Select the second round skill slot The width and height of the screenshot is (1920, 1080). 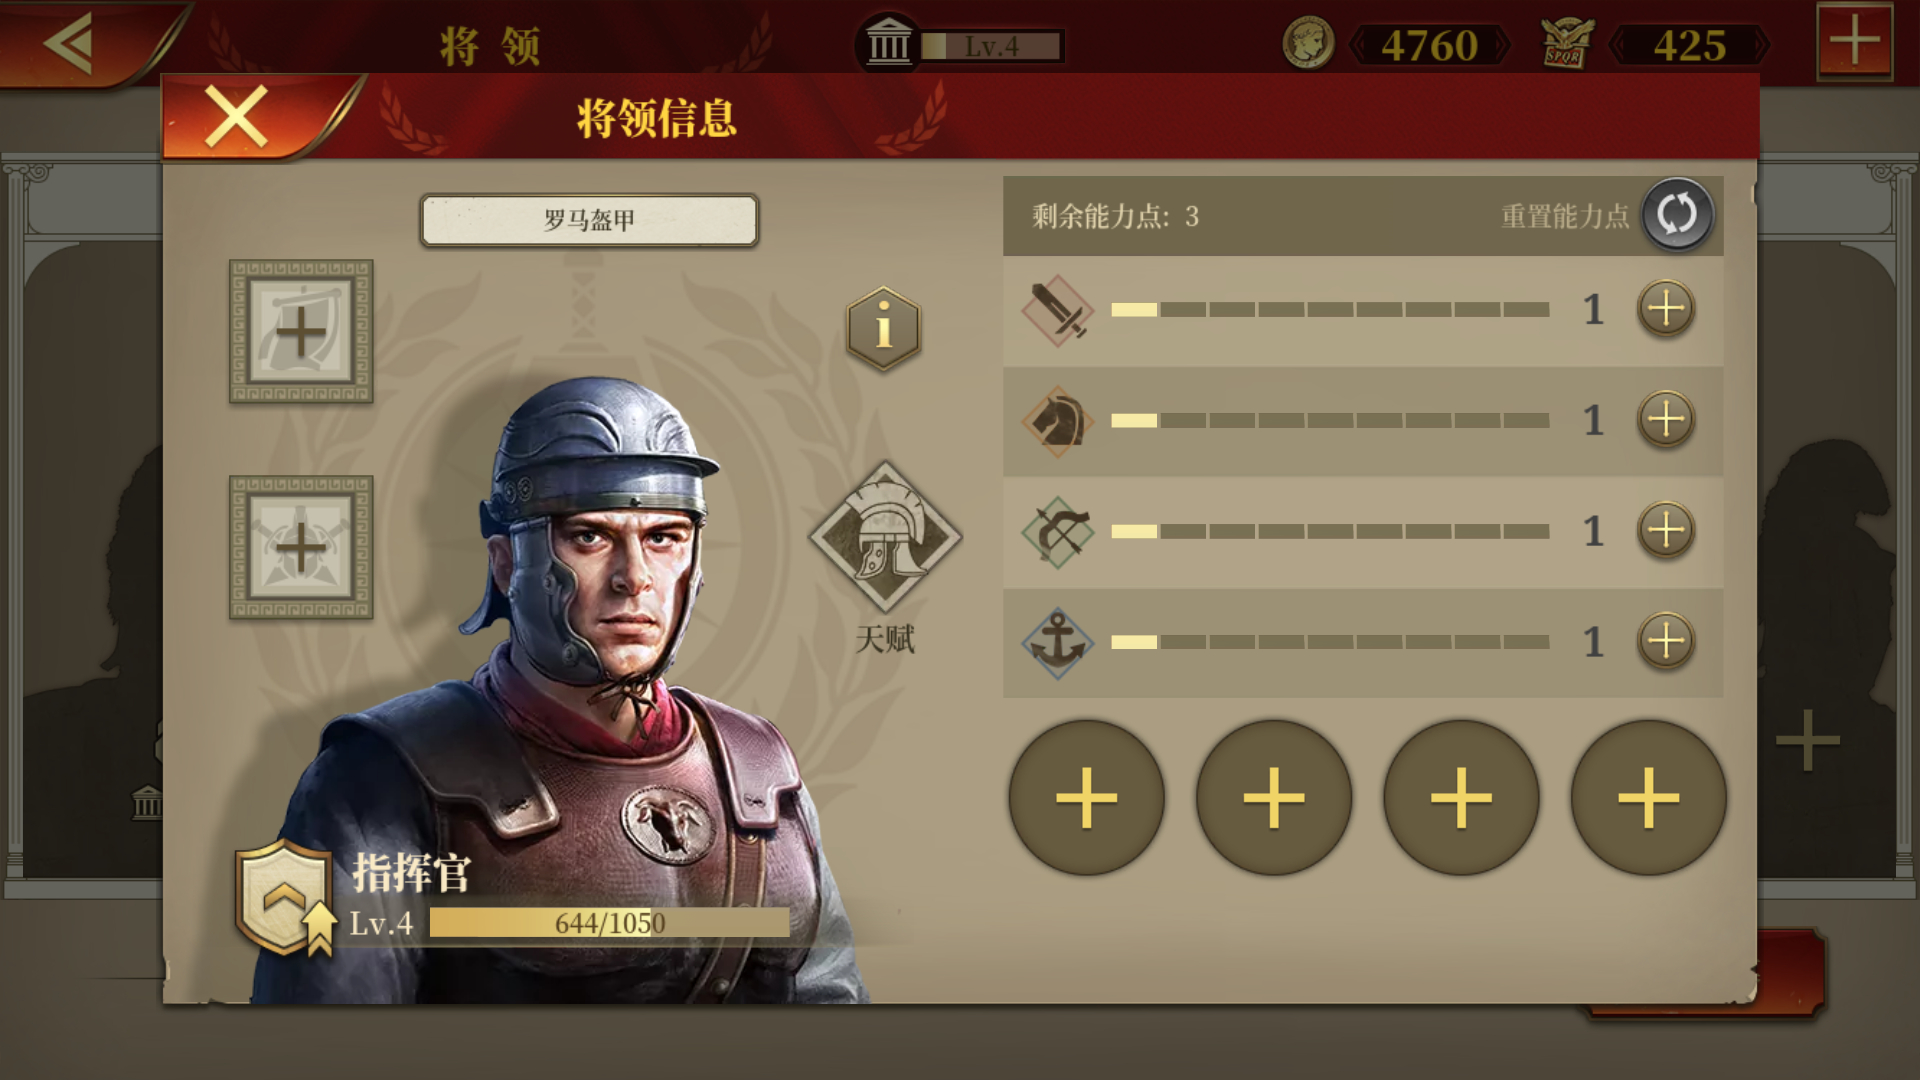point(1274,798)
